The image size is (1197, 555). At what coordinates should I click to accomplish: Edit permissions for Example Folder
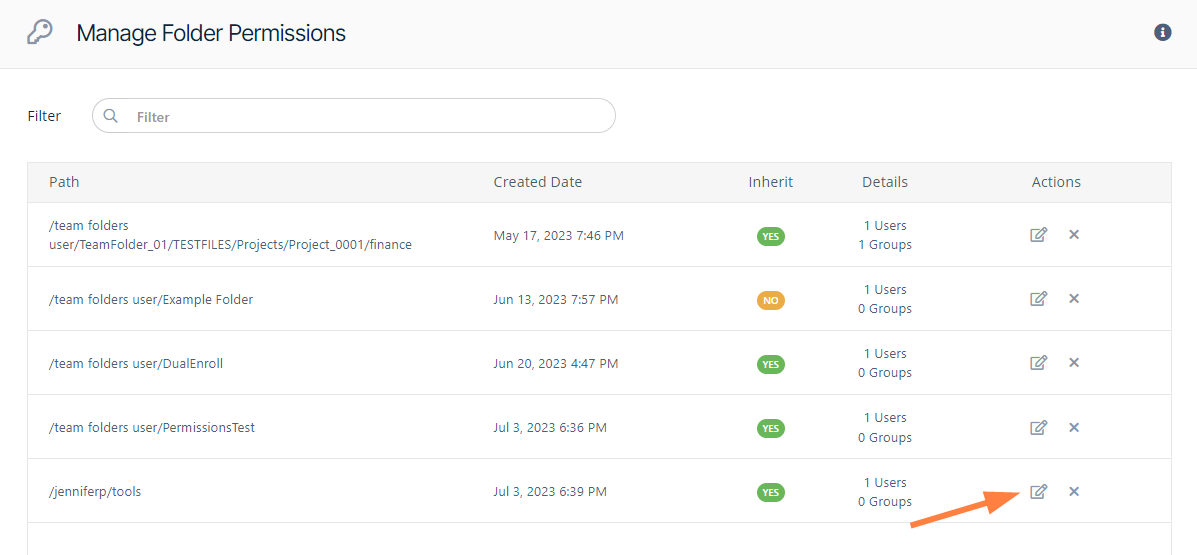pos(1039,299)
